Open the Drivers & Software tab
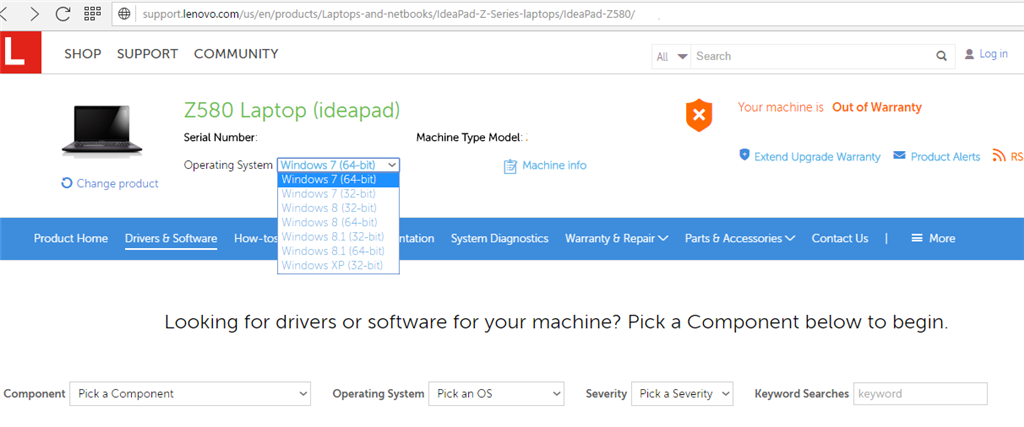The image size is (1024, 427). [x=171, y=238]
